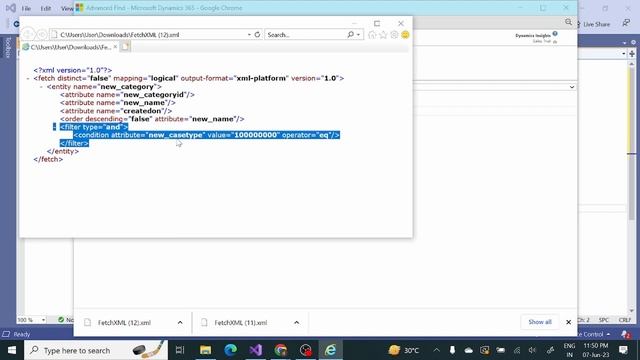Open the Toolbox side tab in Visual Studio
This screenshot has height=360, width=640.
8,47
